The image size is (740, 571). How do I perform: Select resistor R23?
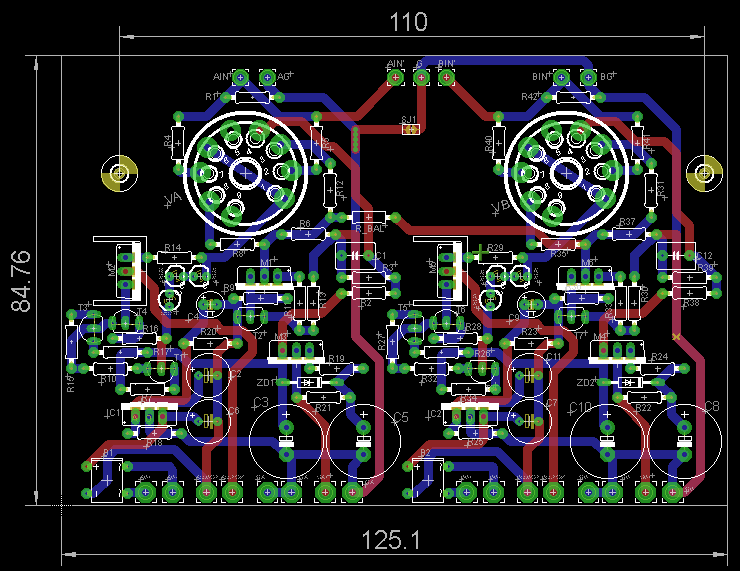pyautogui.click(x=531, y=343)
